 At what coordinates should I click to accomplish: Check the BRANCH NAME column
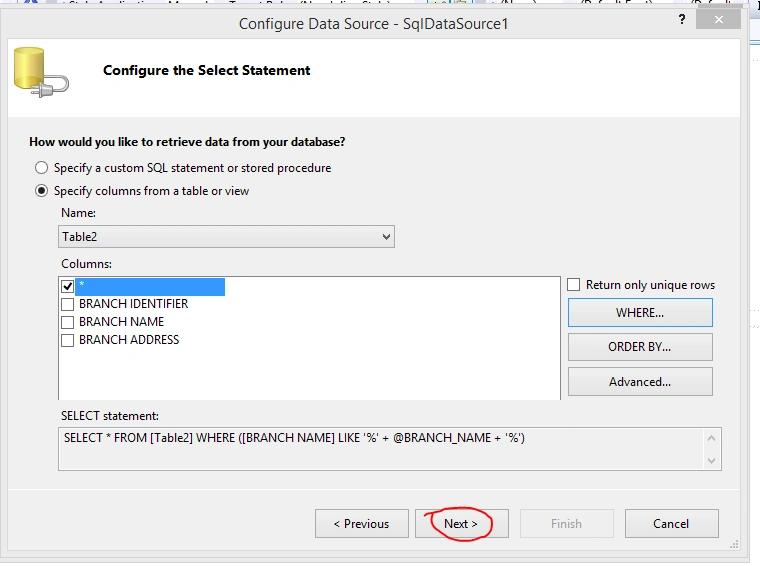coord(67,322)
